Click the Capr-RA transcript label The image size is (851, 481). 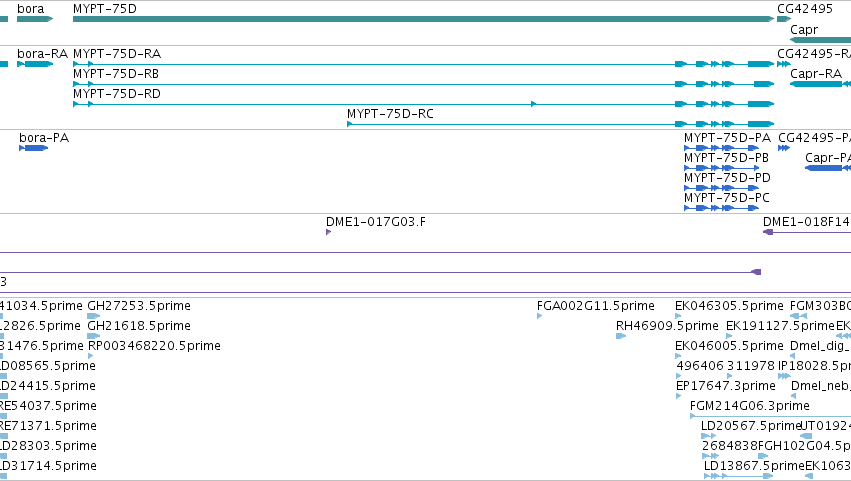click(x=816, y=74)
